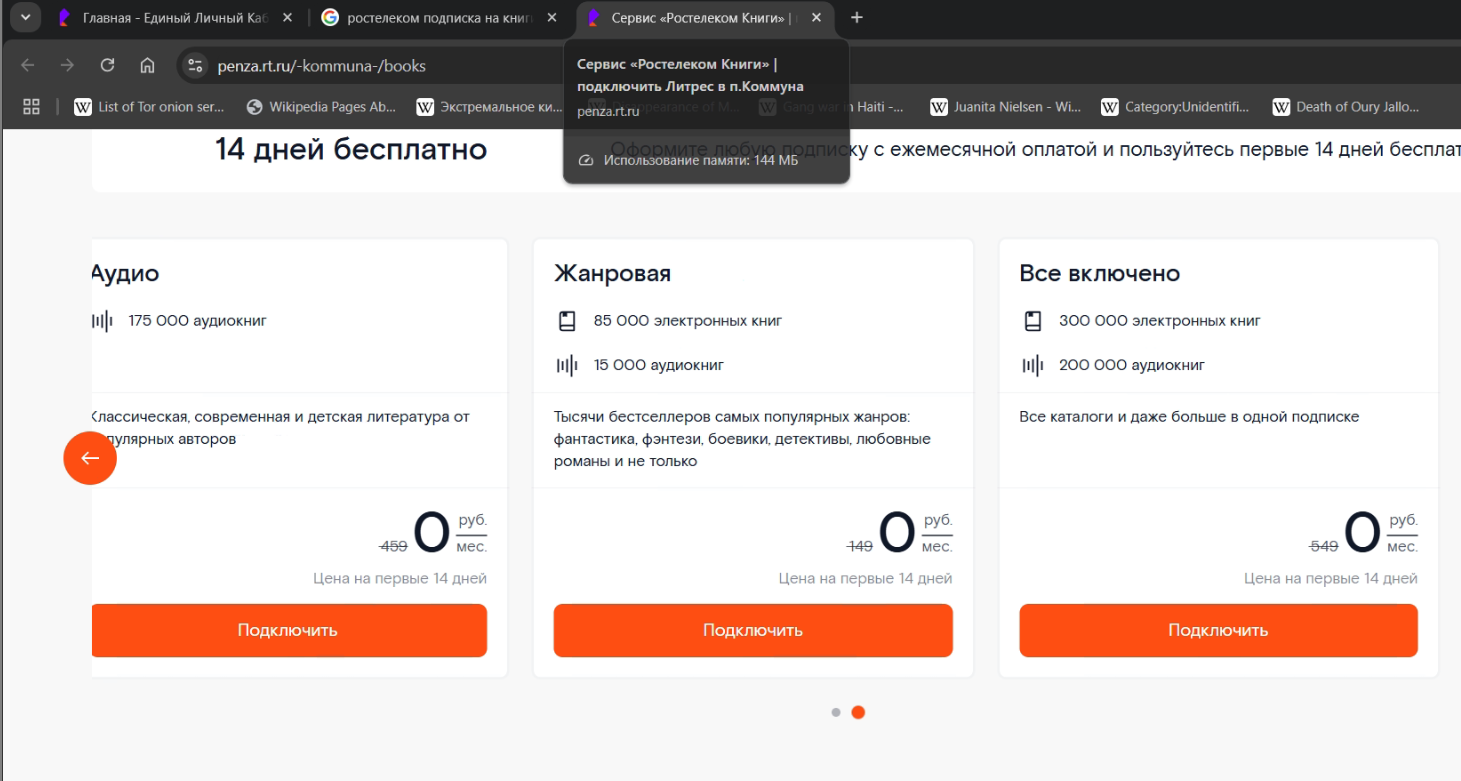Viewport: 1461px width, 781px height.
Task: Click Подключить for the Все включено subscription
Action: (1218, 630)
